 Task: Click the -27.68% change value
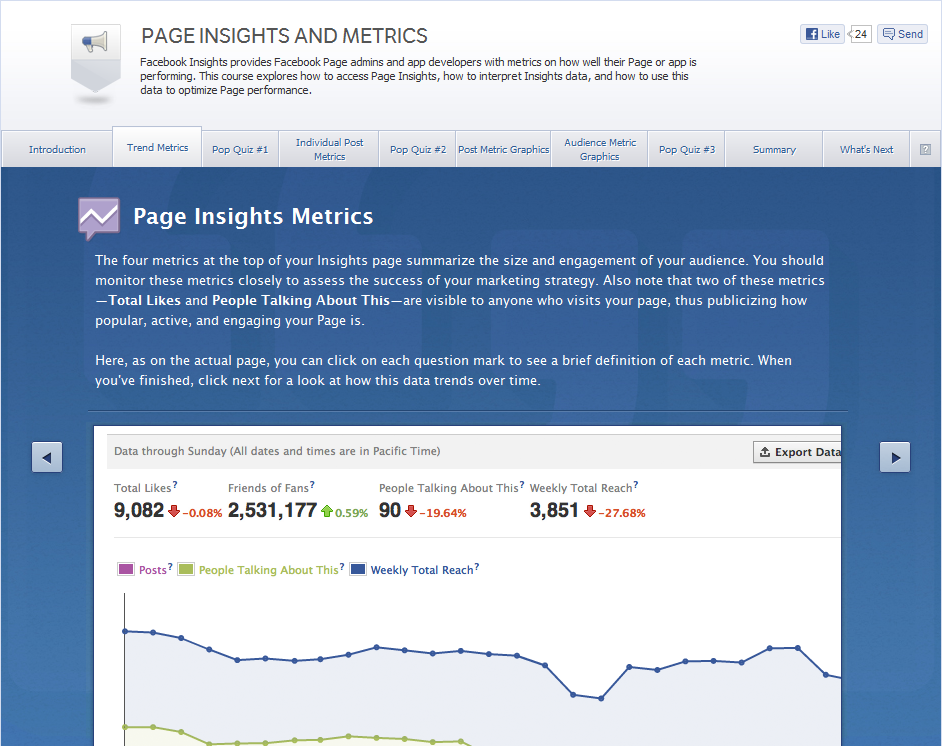coord(622,513)
